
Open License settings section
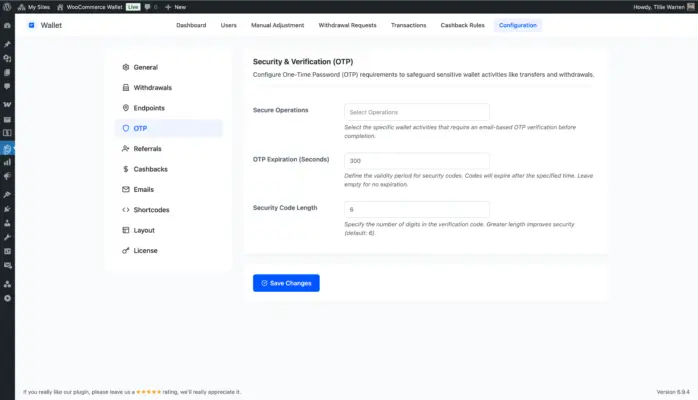click(x=169, y=251)
